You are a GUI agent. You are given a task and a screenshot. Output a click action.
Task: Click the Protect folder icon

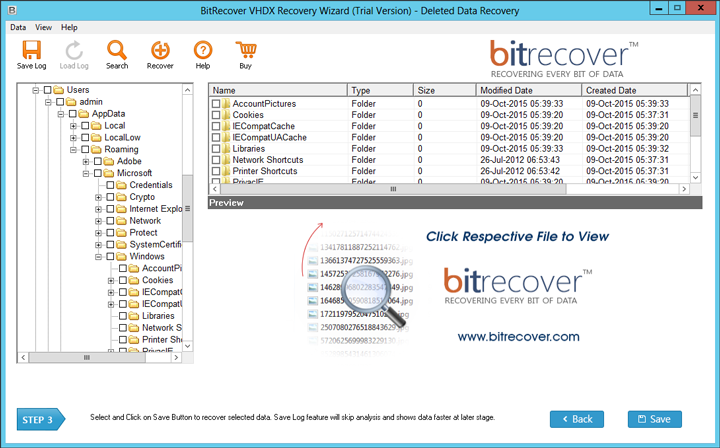pos(121,233)
